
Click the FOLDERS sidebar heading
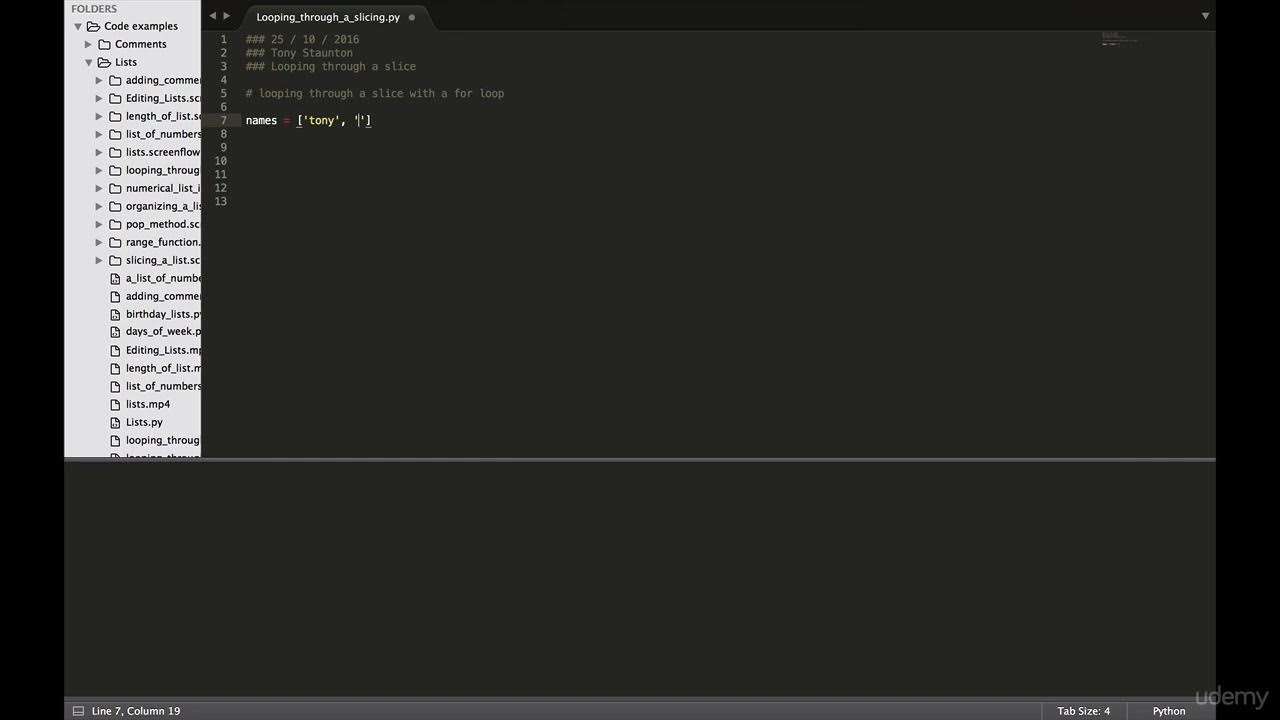94,9
